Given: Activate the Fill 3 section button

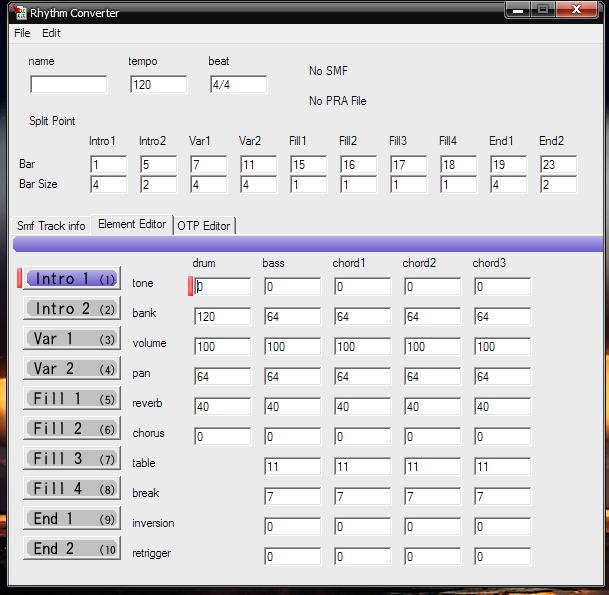Looking at the screenshot, I should [x=71, y=459].
